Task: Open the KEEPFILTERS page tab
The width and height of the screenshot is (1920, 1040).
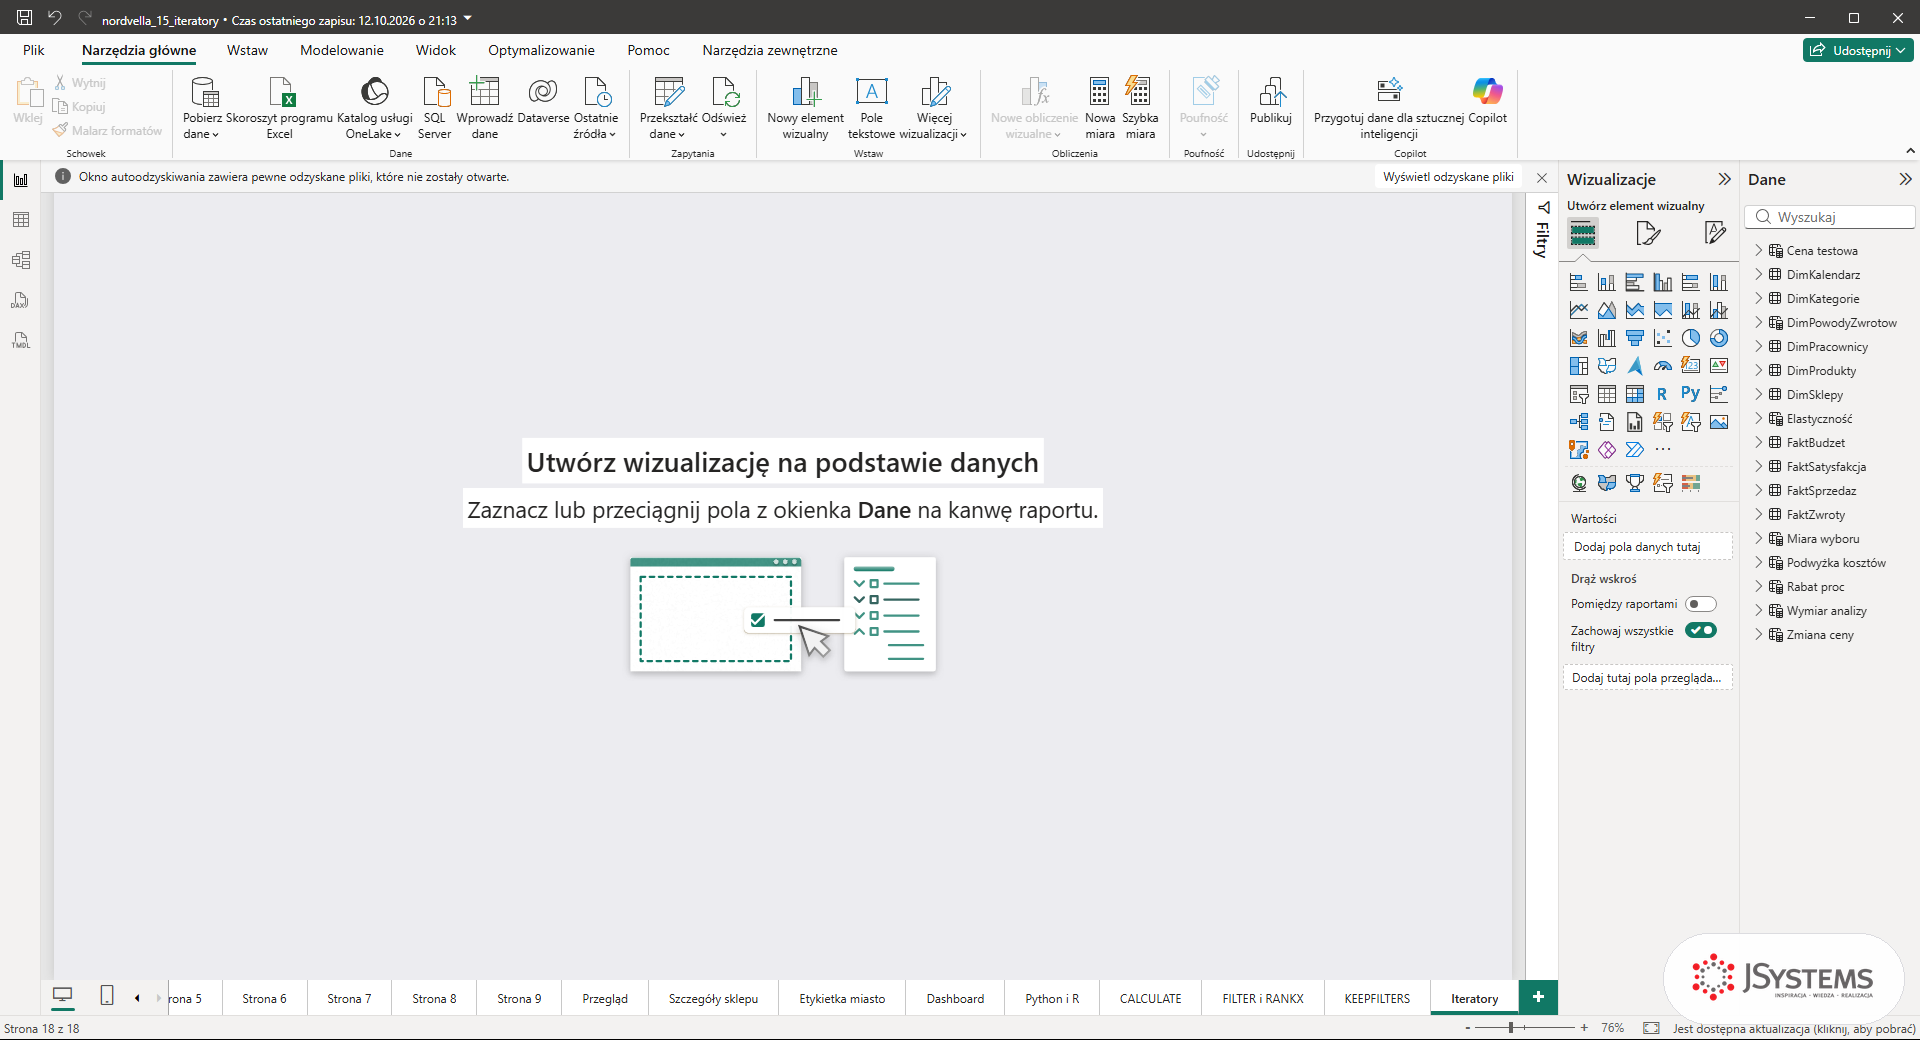Action: 1377,998
